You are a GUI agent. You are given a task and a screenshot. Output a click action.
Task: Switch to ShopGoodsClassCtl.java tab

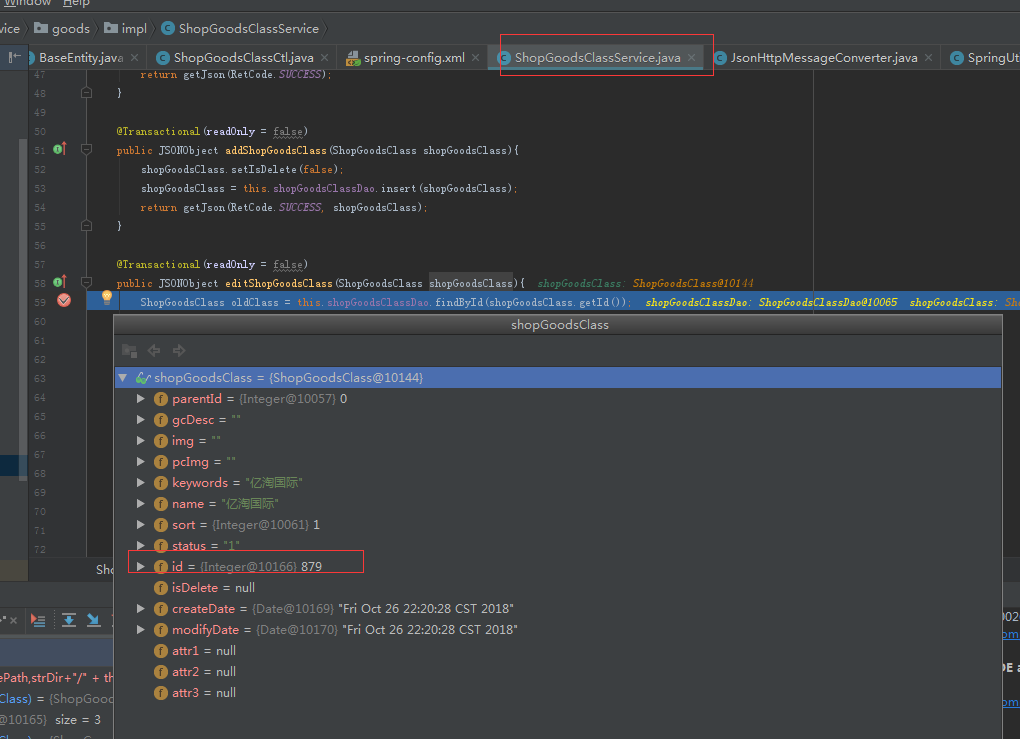(243, 57)
